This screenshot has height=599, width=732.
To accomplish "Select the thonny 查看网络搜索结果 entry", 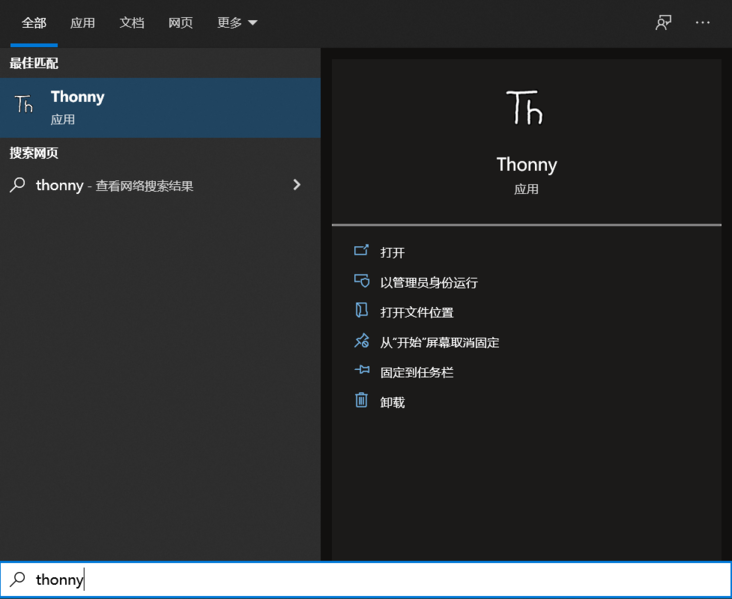I will click(x=114, y=185).
